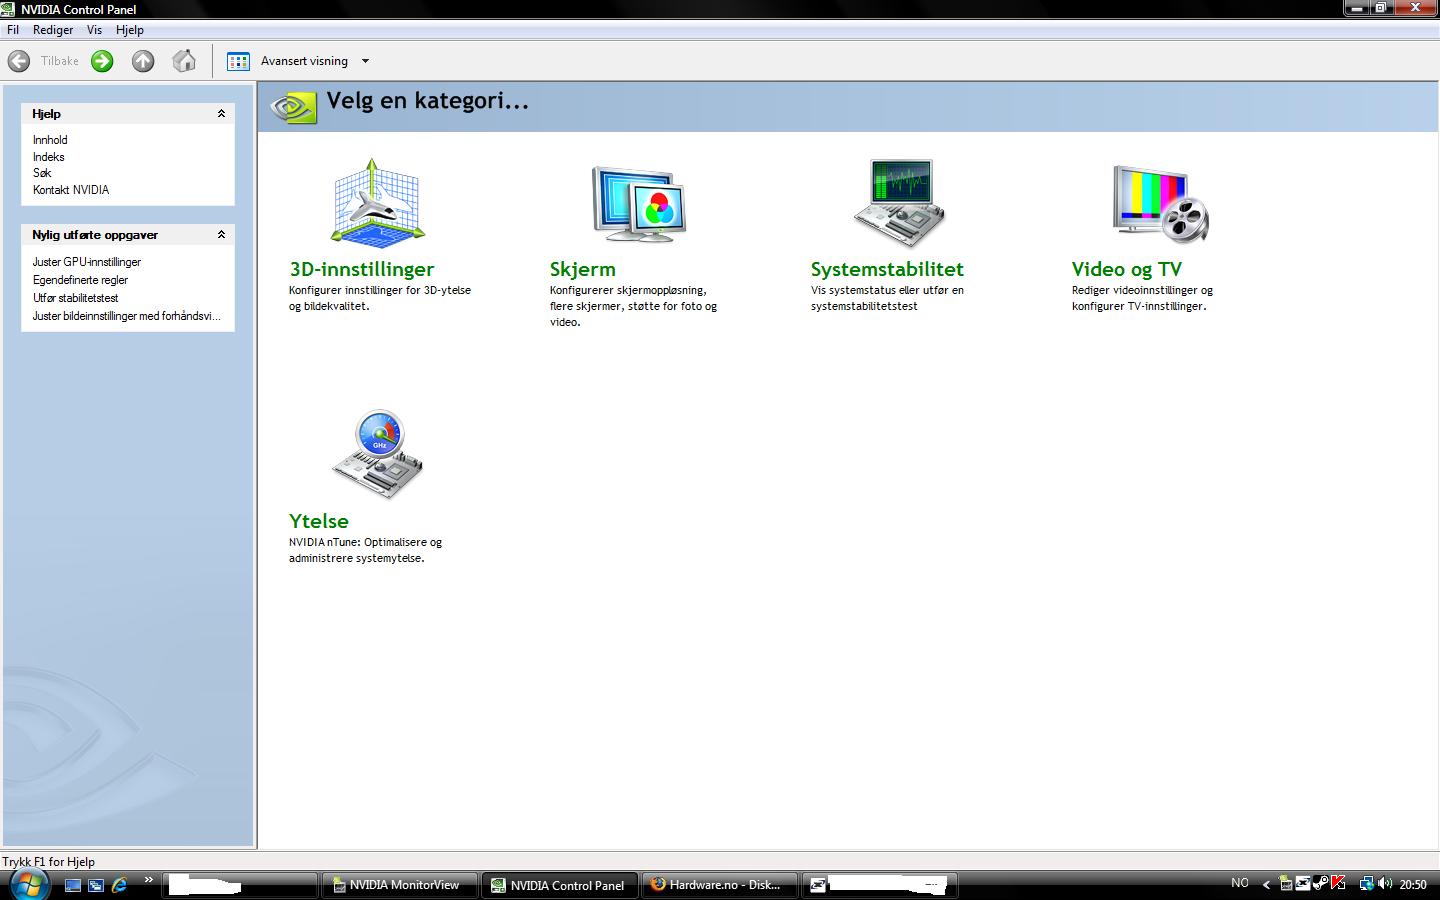Image resolution: width=1440 pixels, height=900 pixels.
Task: Launch Internet Explorer from quick launch
Action: click(120, 885)
